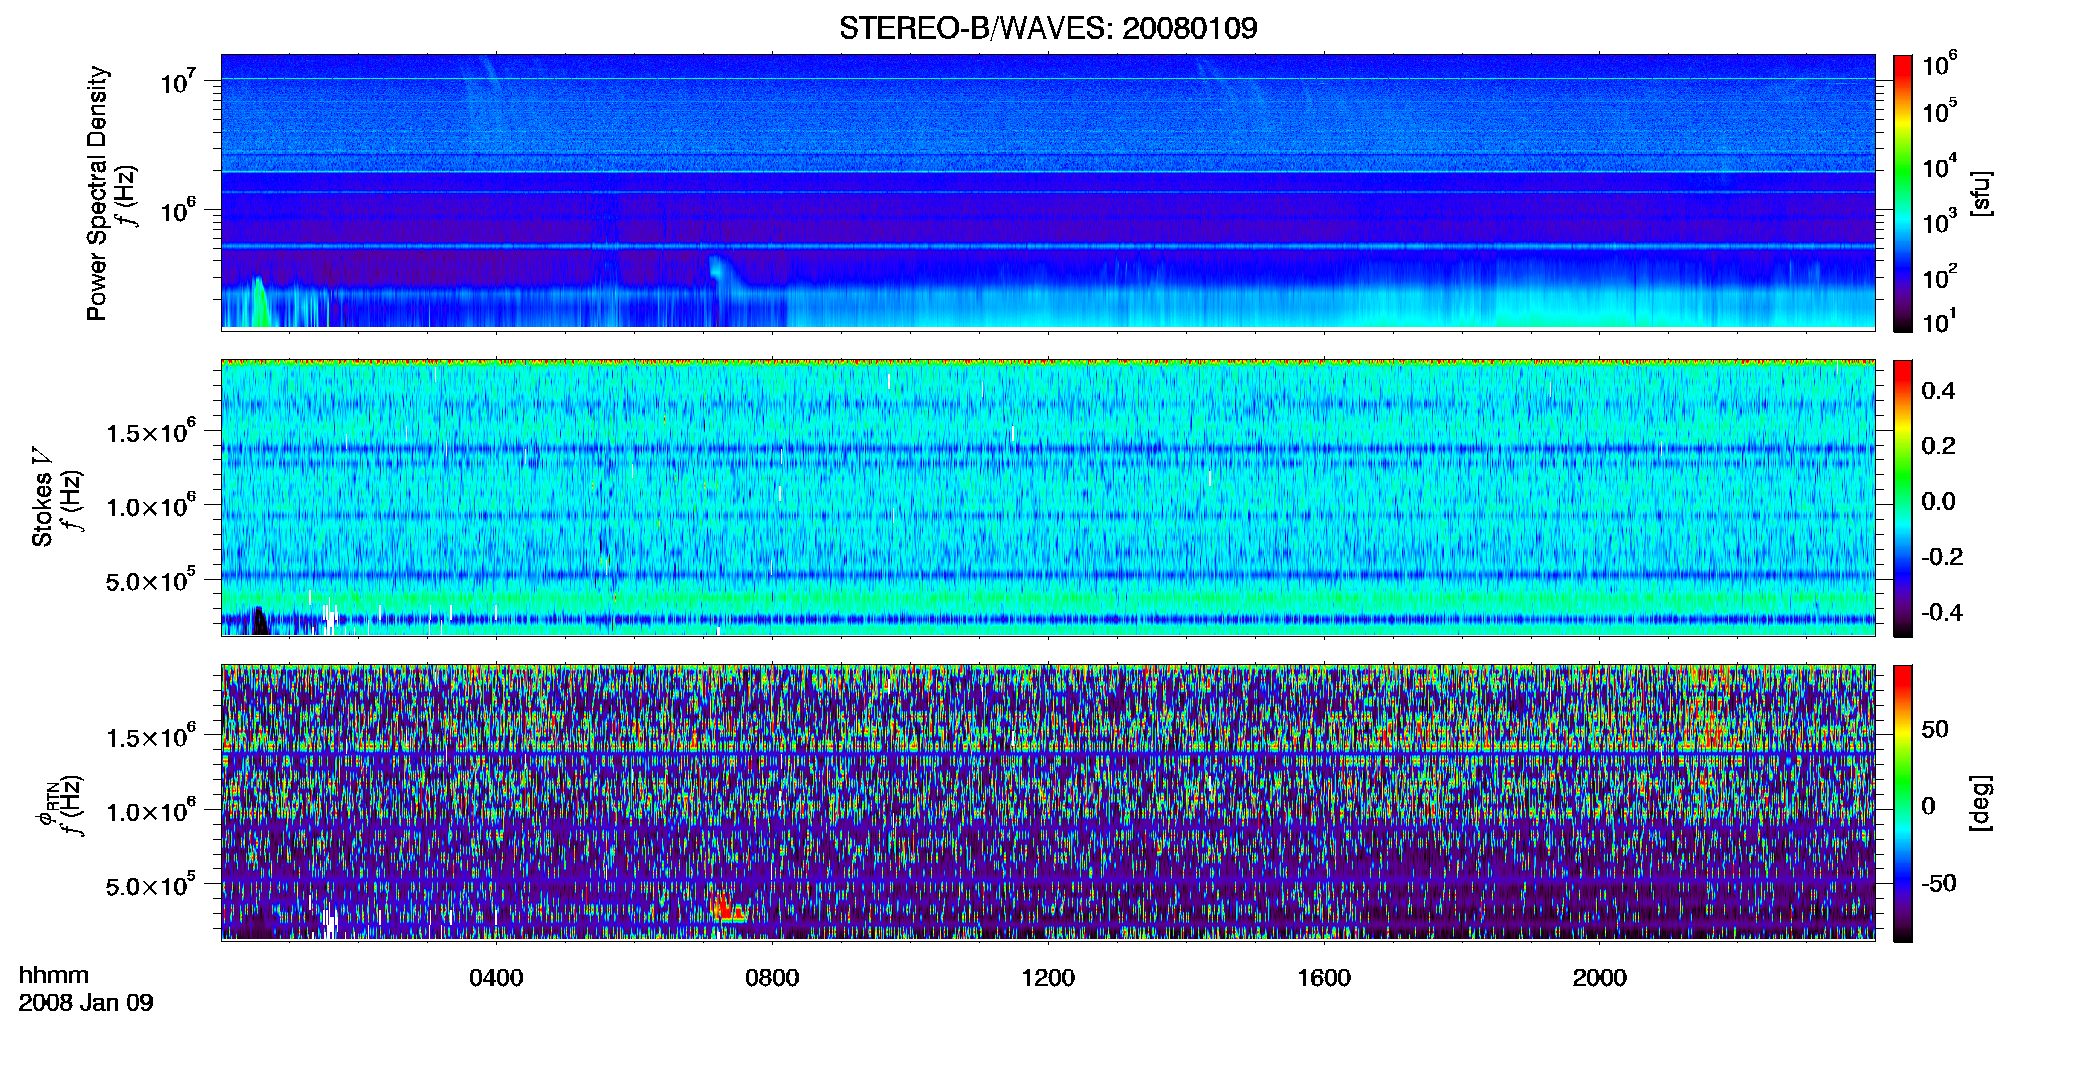This screenshot has width=2096, height=1080.
Task: Click the 2000 time tick label
Action: coord(1600,978)
